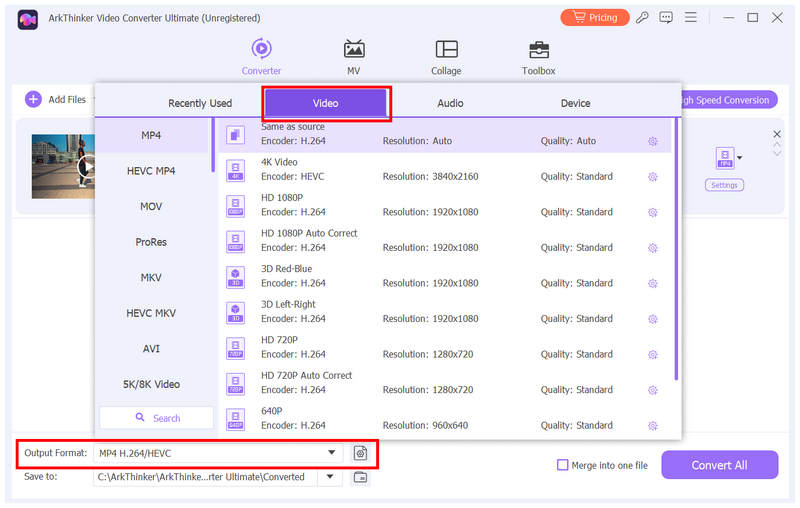Open settings gear for Same as source
The width and height of the screenshot is (800, 508).
(x=653, y=141)
